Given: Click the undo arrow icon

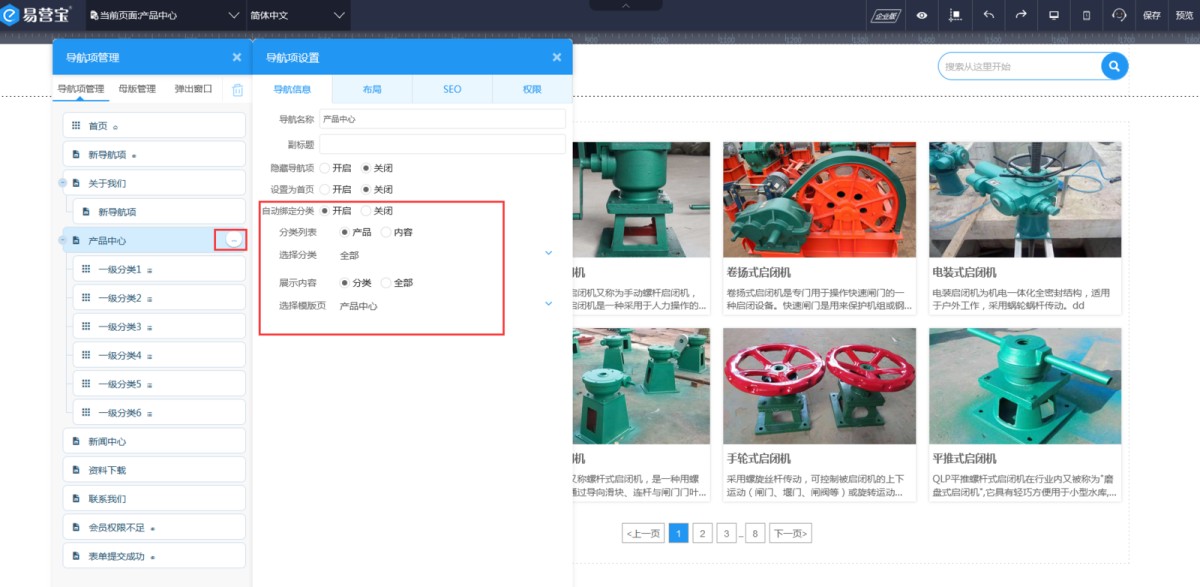Looking at the screenshot, I should pyautogui.click(x=988, y=15).
